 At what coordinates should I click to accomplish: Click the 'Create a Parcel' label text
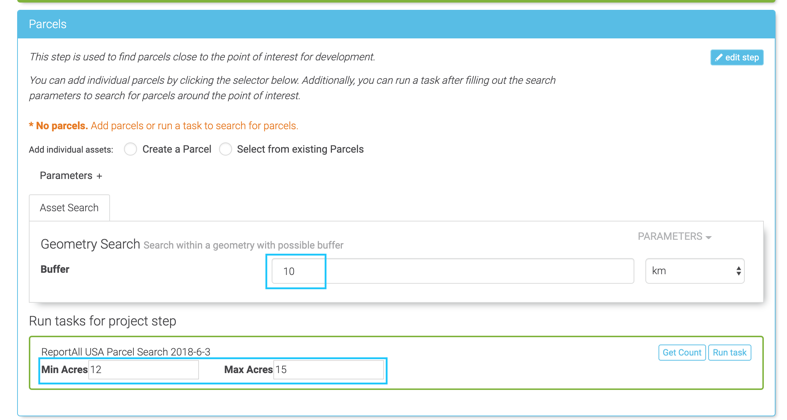point(176,149)
